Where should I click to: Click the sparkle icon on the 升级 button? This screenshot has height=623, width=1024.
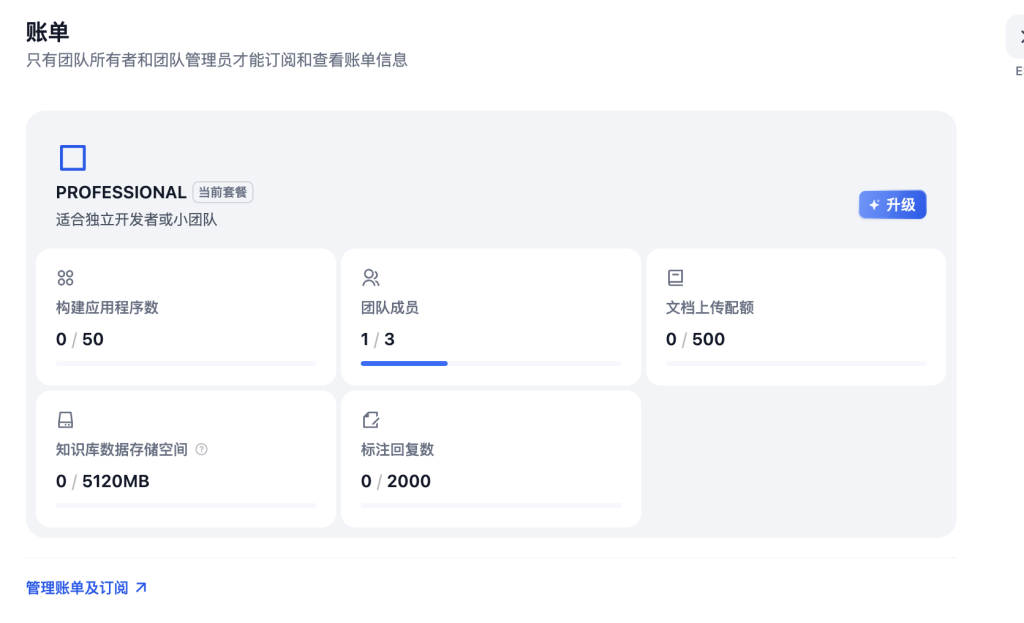pyautogui.click(x=874, y=205)
